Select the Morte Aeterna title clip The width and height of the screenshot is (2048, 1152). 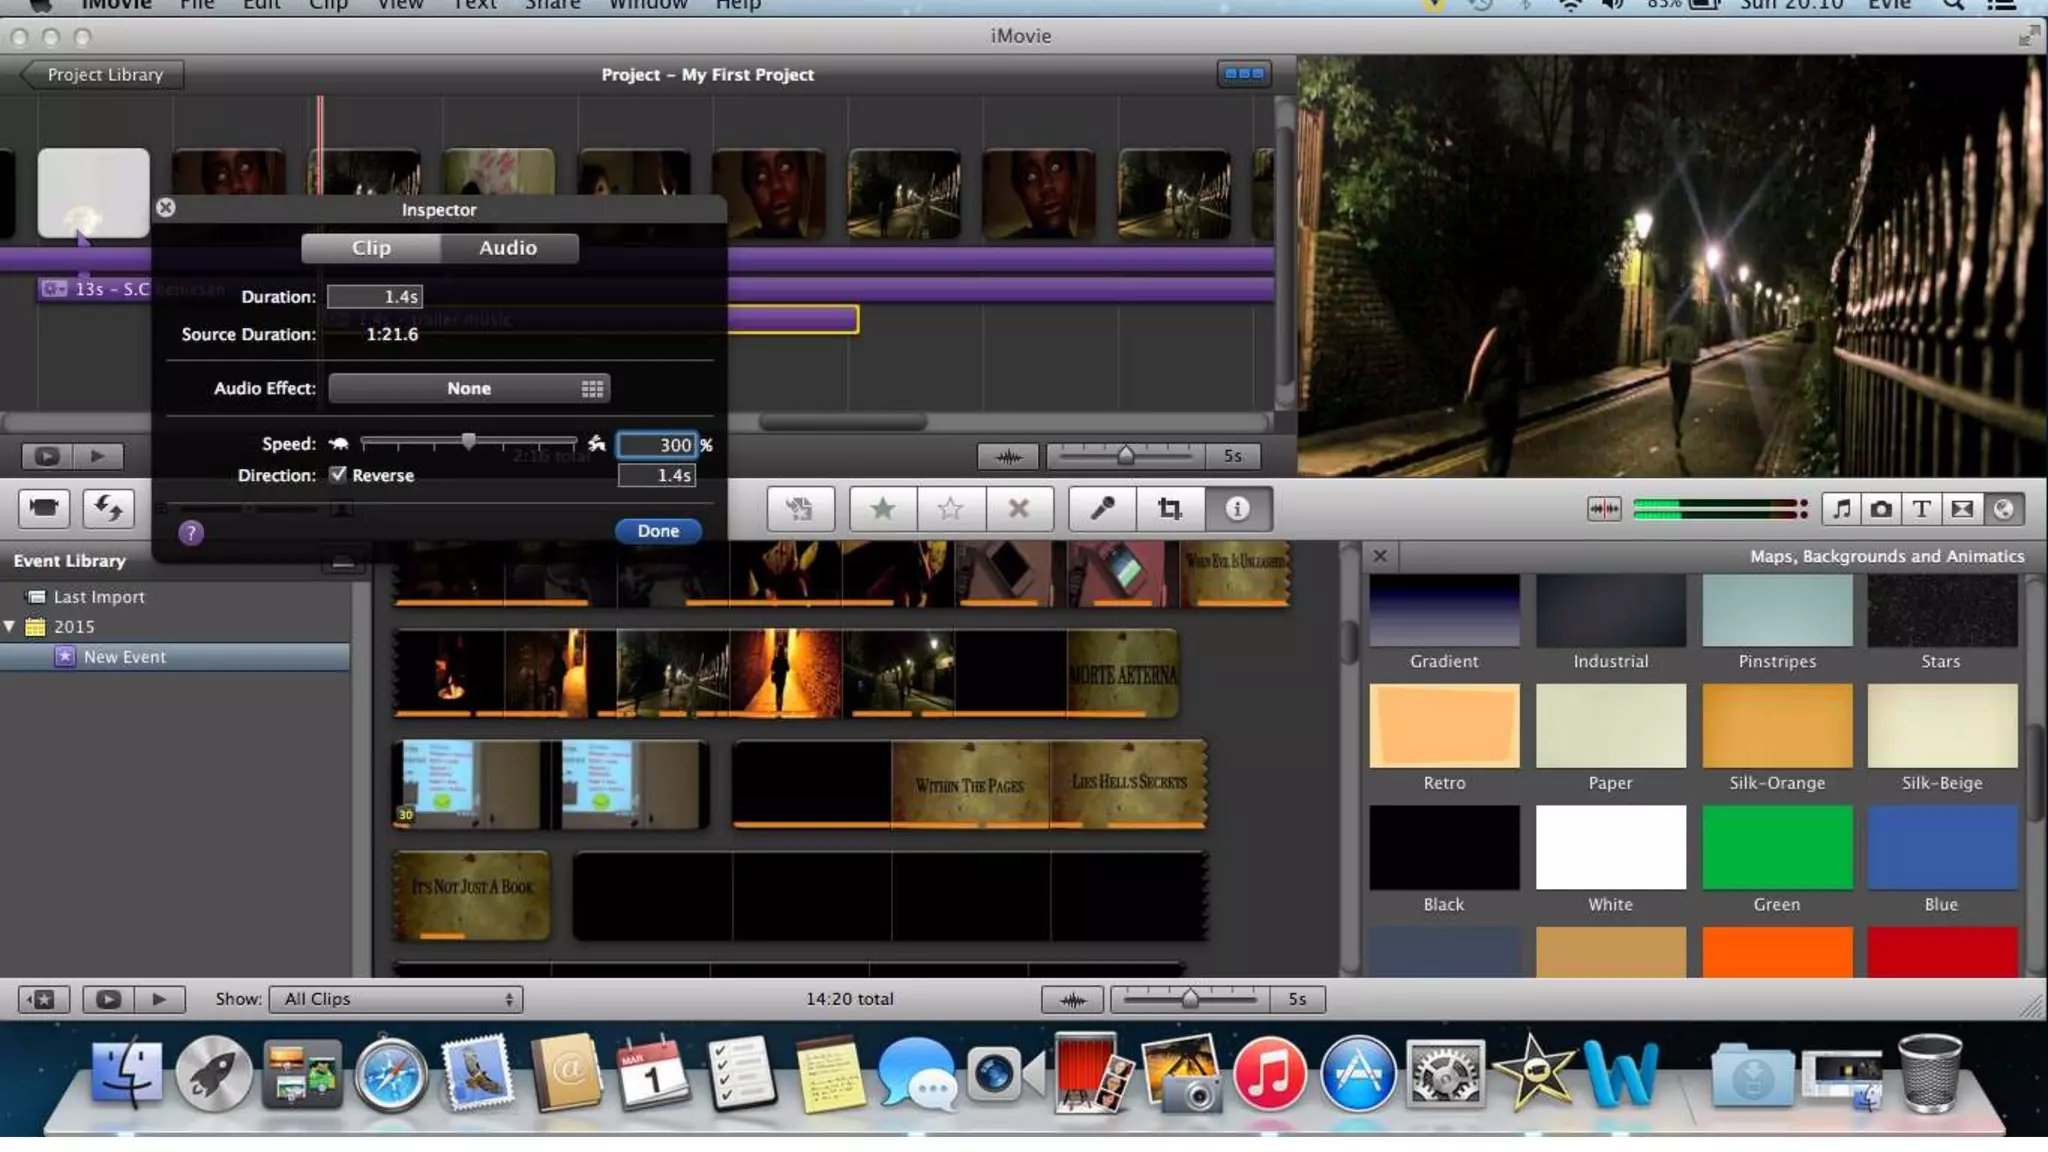1122,673
